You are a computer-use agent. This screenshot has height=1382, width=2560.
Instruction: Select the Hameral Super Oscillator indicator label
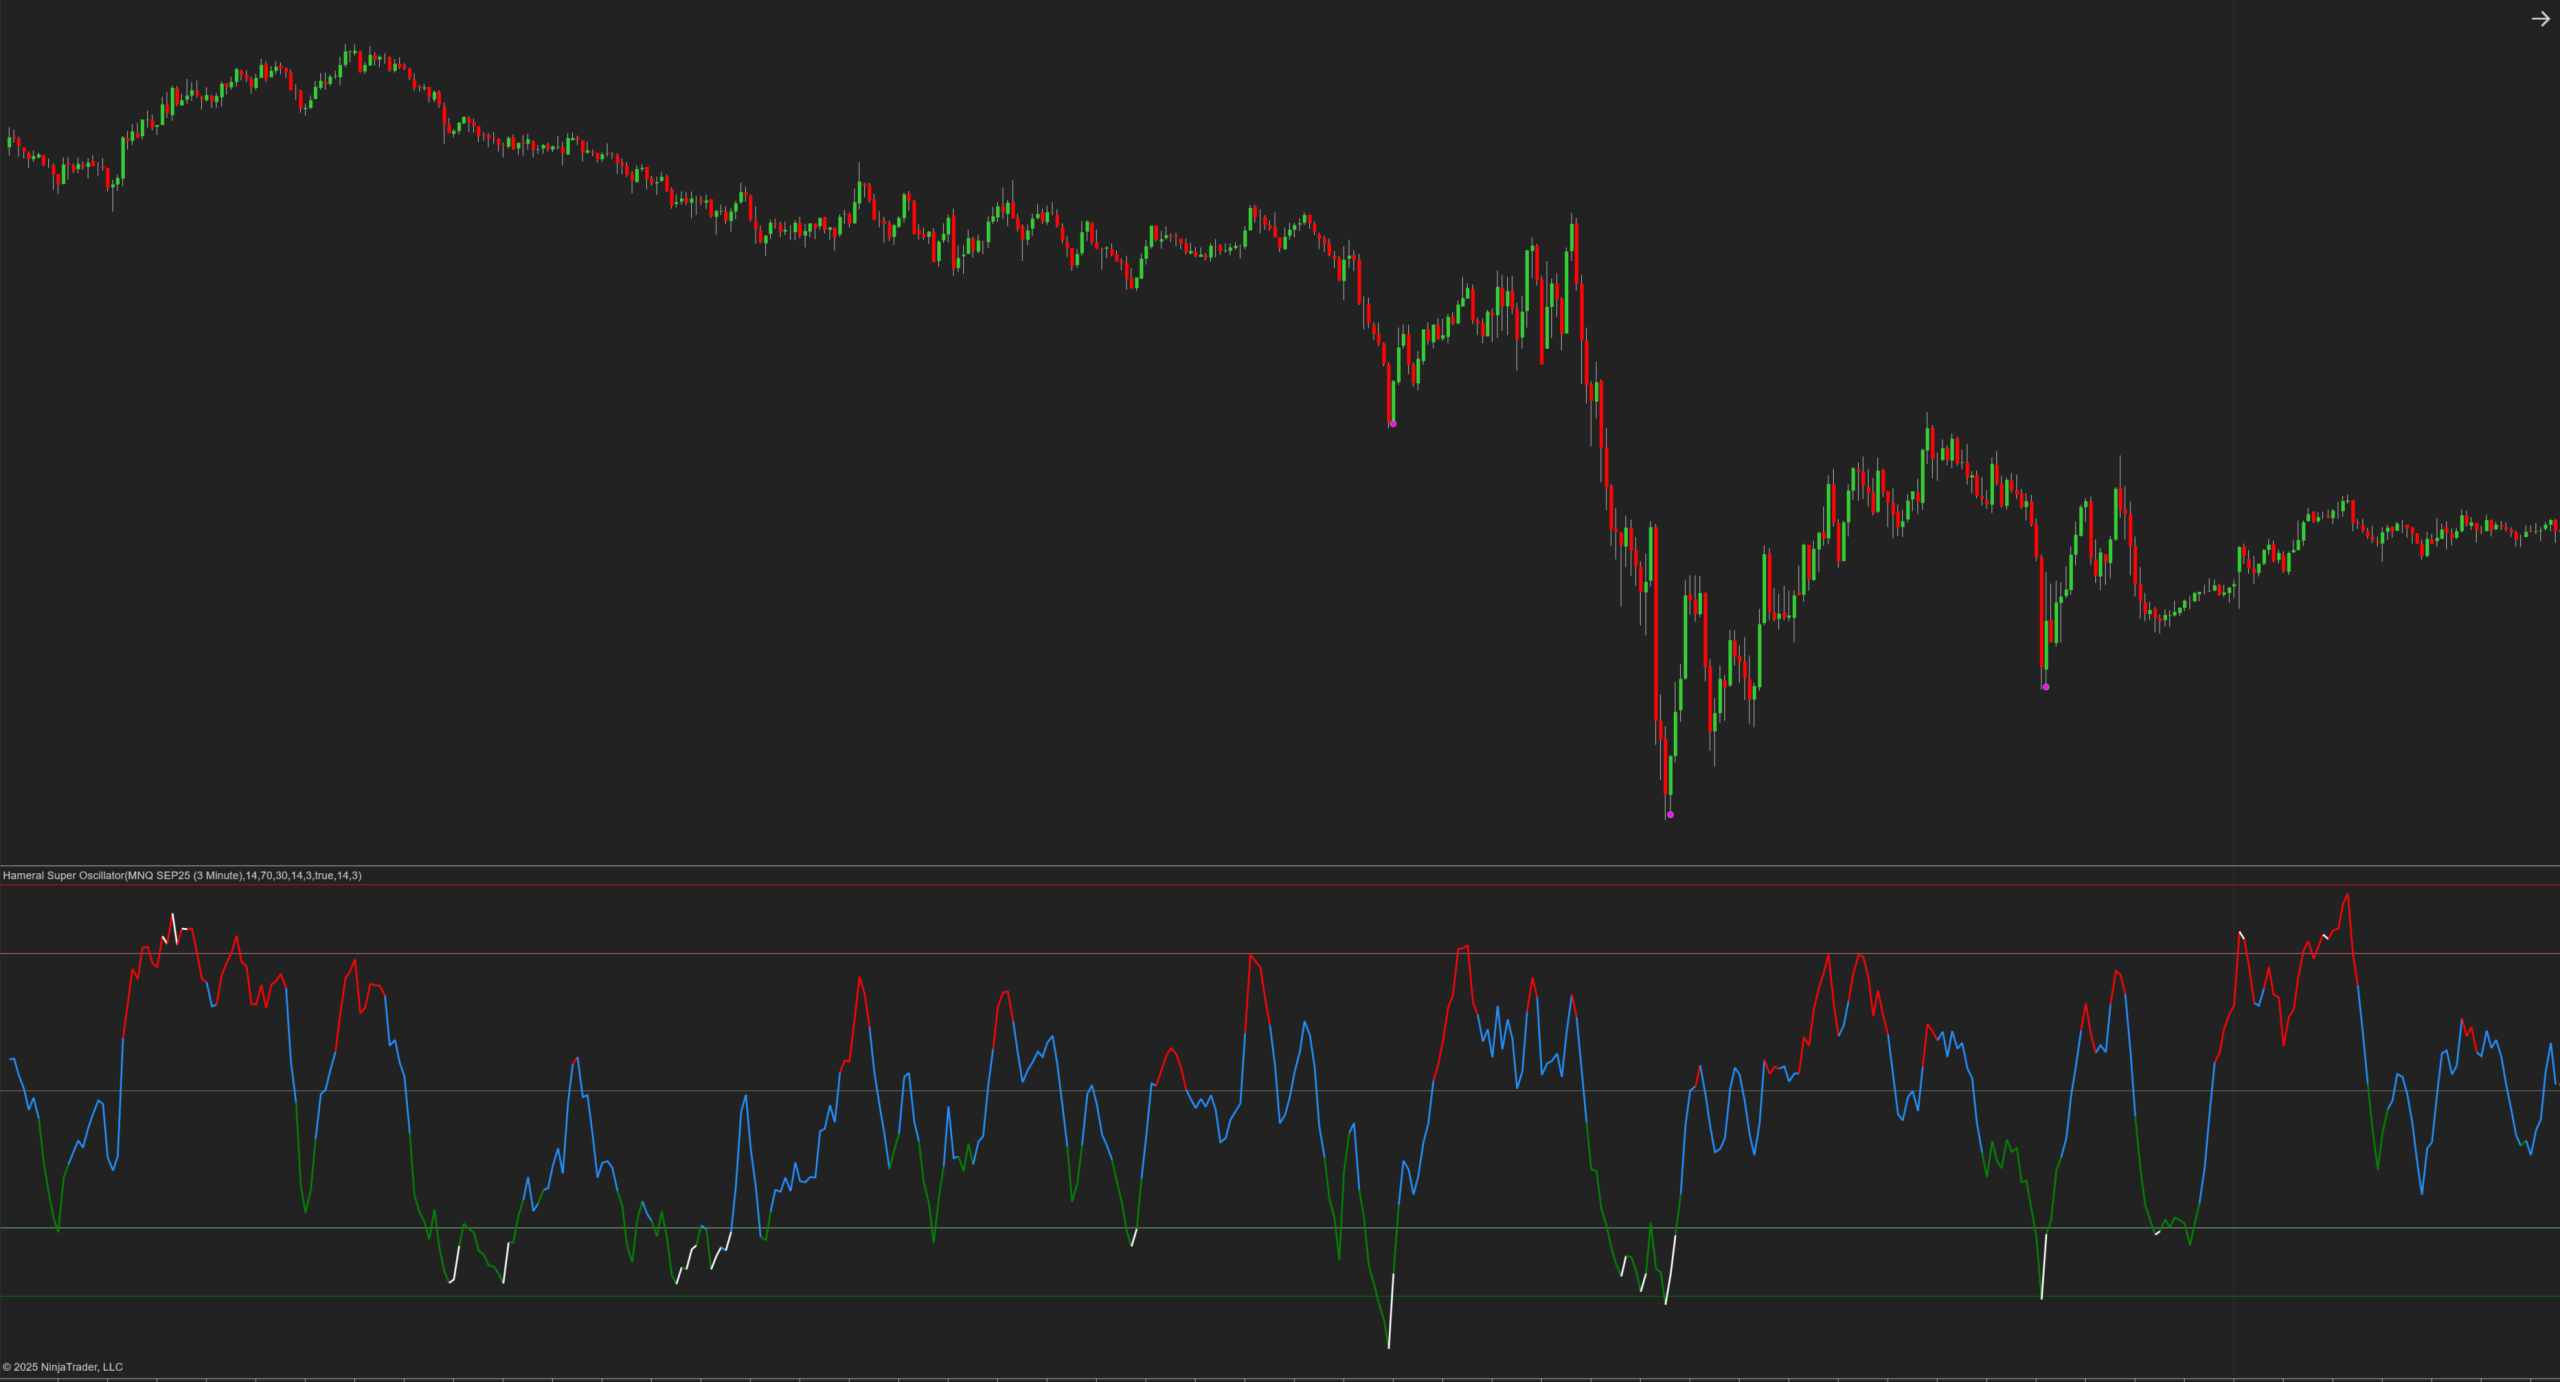[182, 875]
